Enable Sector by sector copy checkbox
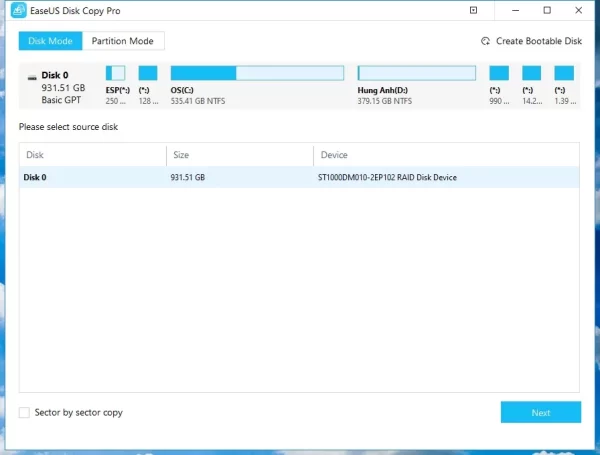Viewport: 600px width, 455px height. [x=24, y=413]
